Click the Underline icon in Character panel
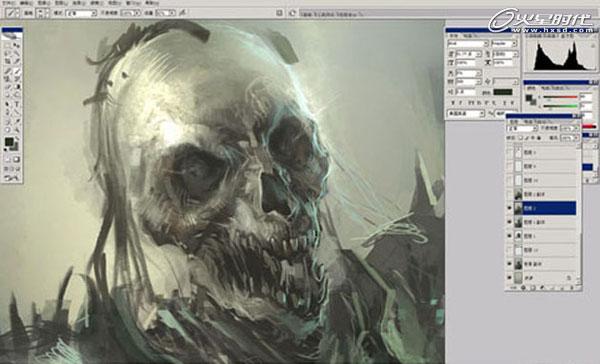 pos(504,103)
